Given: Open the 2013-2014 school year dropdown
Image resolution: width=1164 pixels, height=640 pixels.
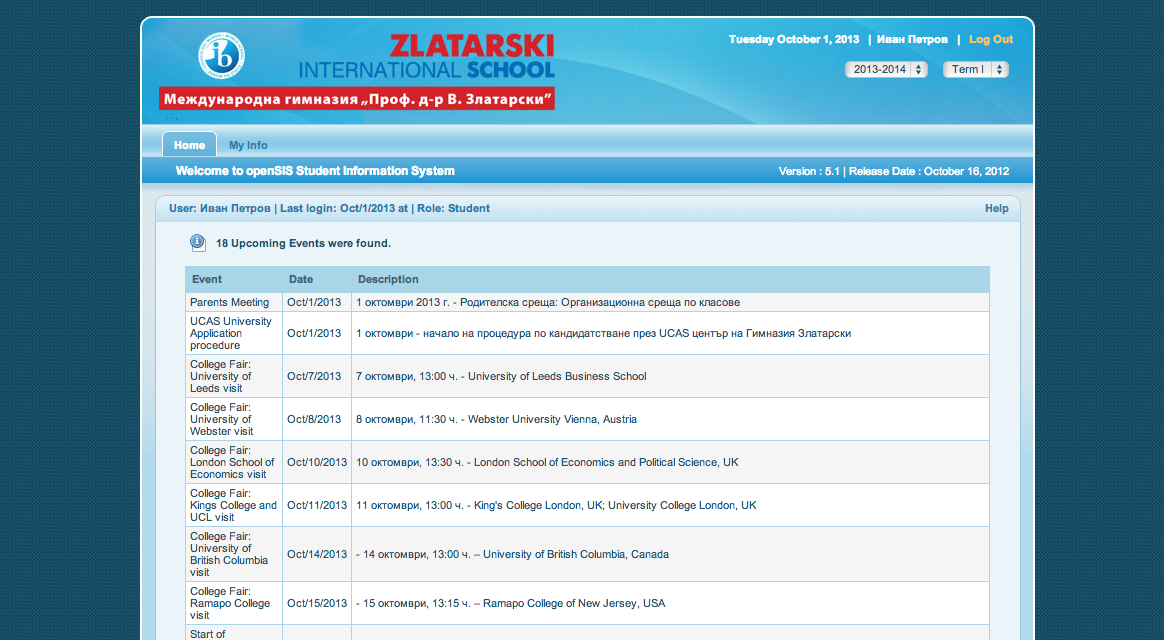Looking at the screenshot, I should pos(886,69).
